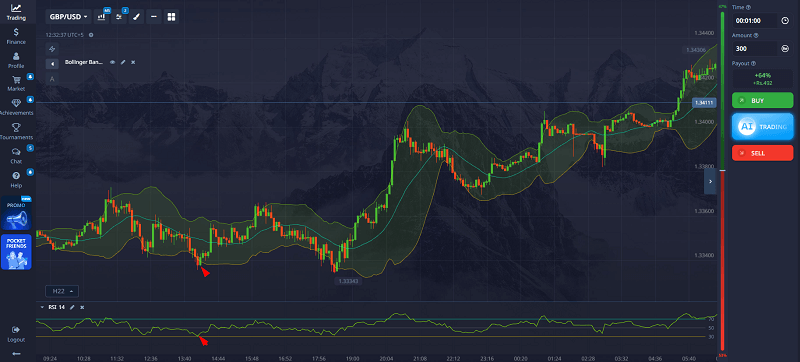Go to the Profile page
The height and width of the screenshot is (362, 800).
[x=16, y=60]
